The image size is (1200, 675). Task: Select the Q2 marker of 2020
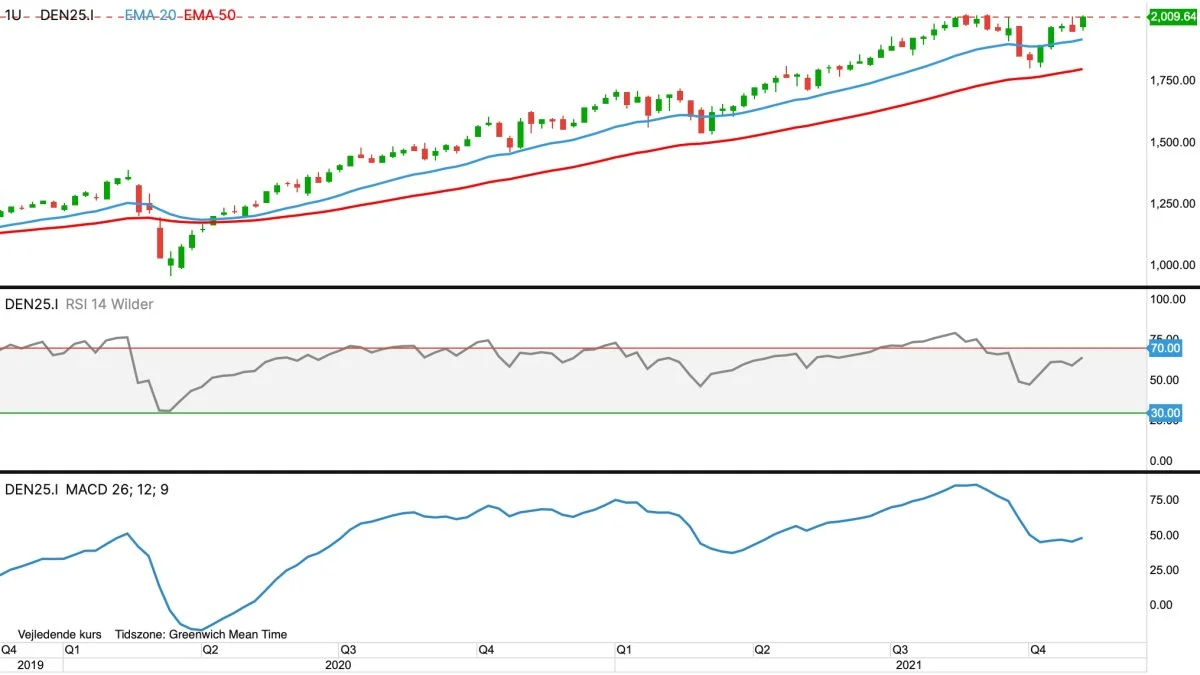pos(211,650)
